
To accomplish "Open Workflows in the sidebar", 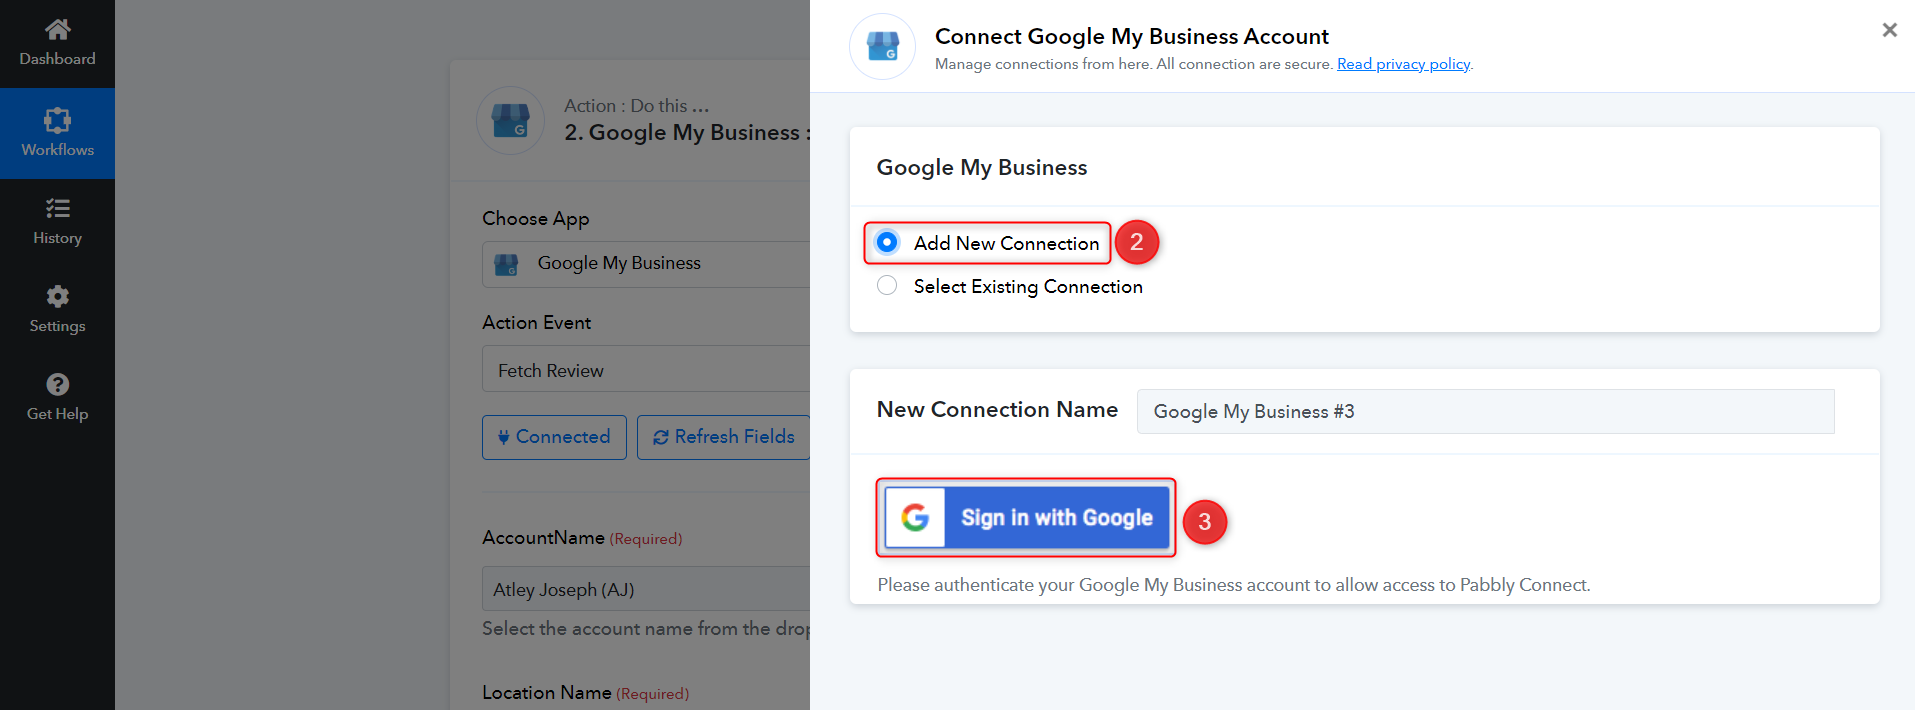I will 57,133.
